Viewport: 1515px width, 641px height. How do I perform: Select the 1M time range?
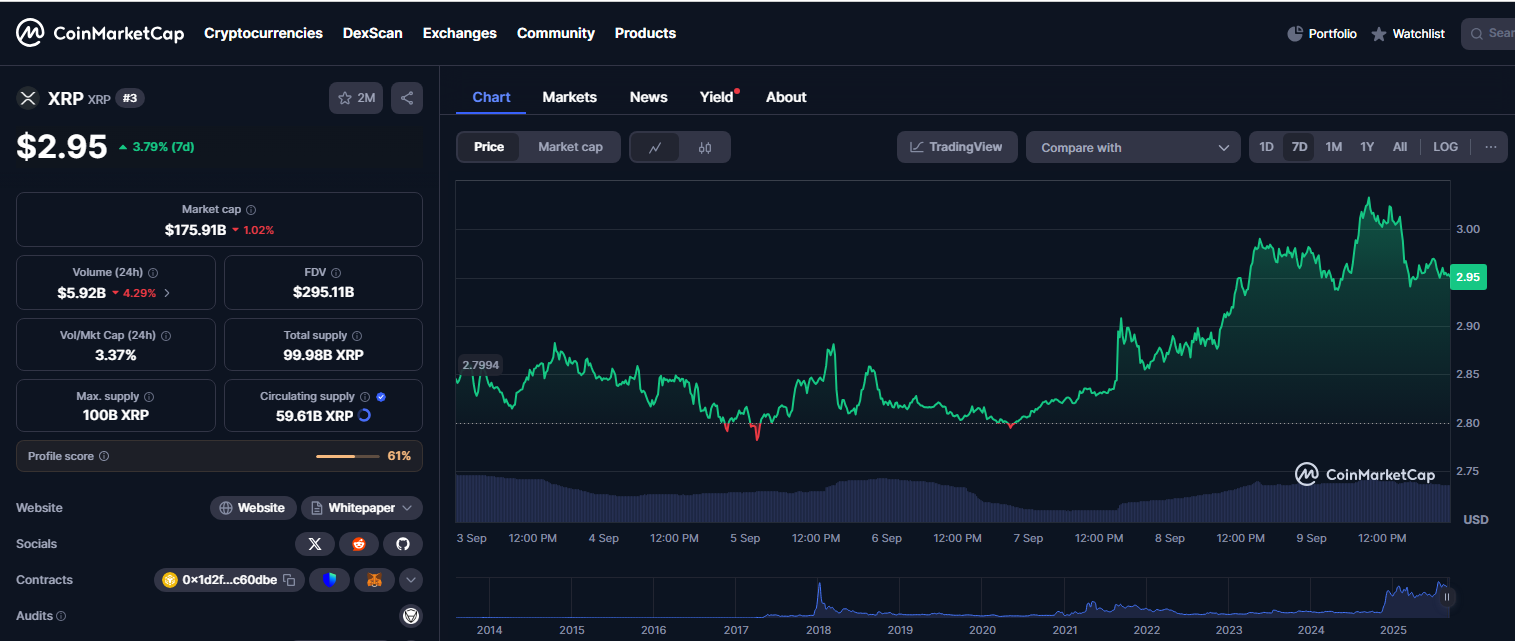1333,147
